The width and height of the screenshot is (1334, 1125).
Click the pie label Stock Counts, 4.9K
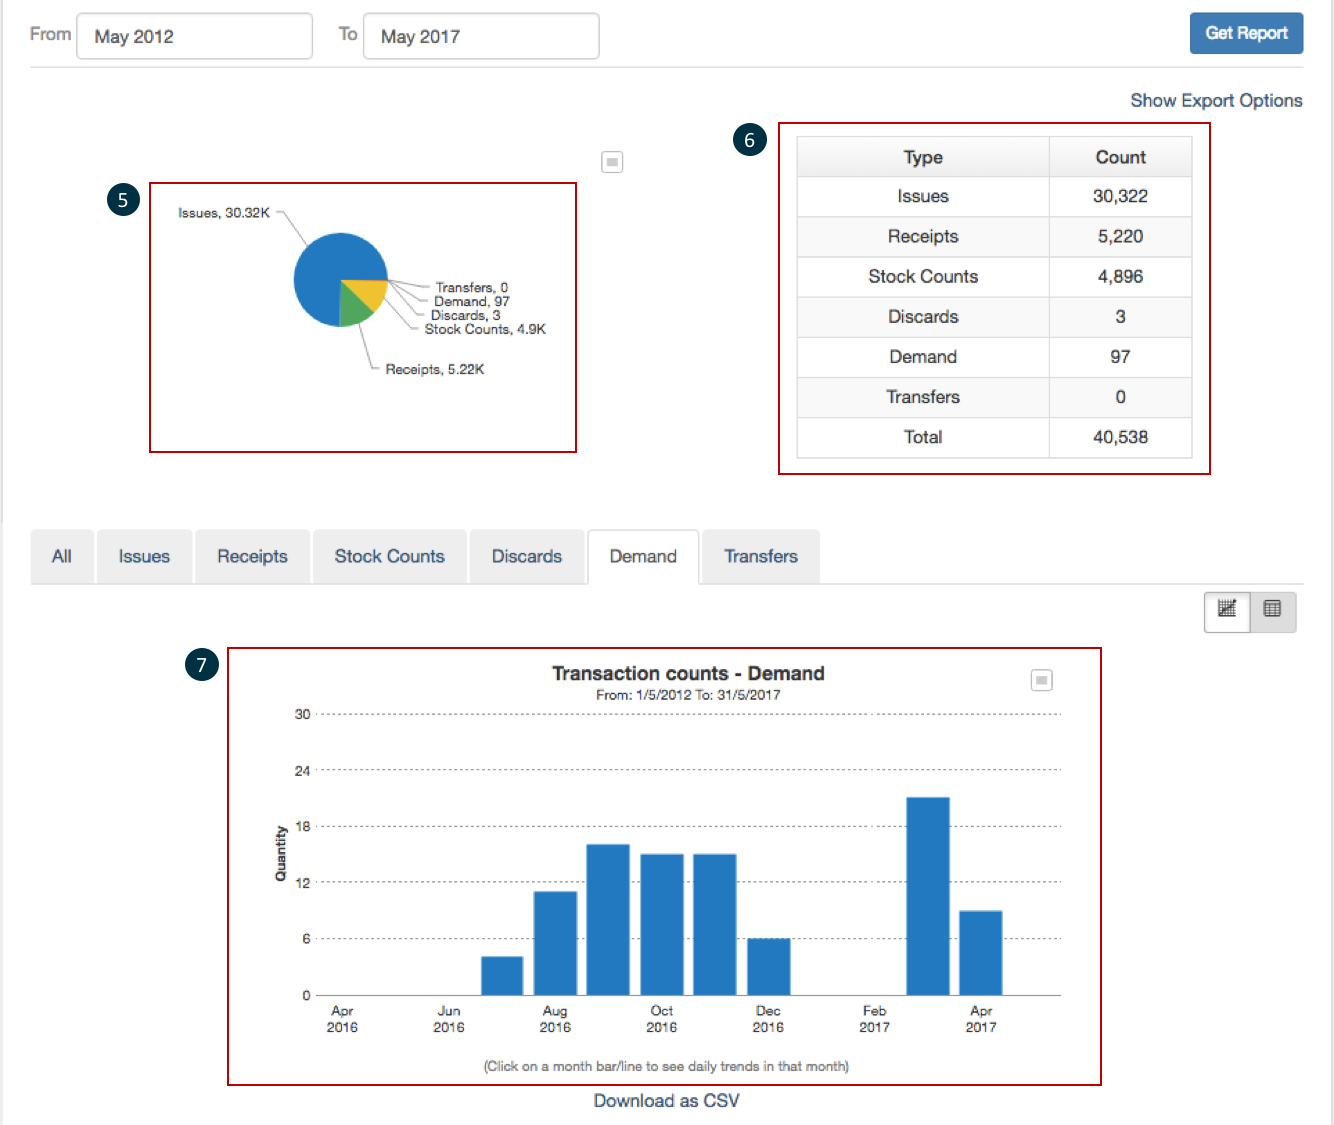(485, 329)
